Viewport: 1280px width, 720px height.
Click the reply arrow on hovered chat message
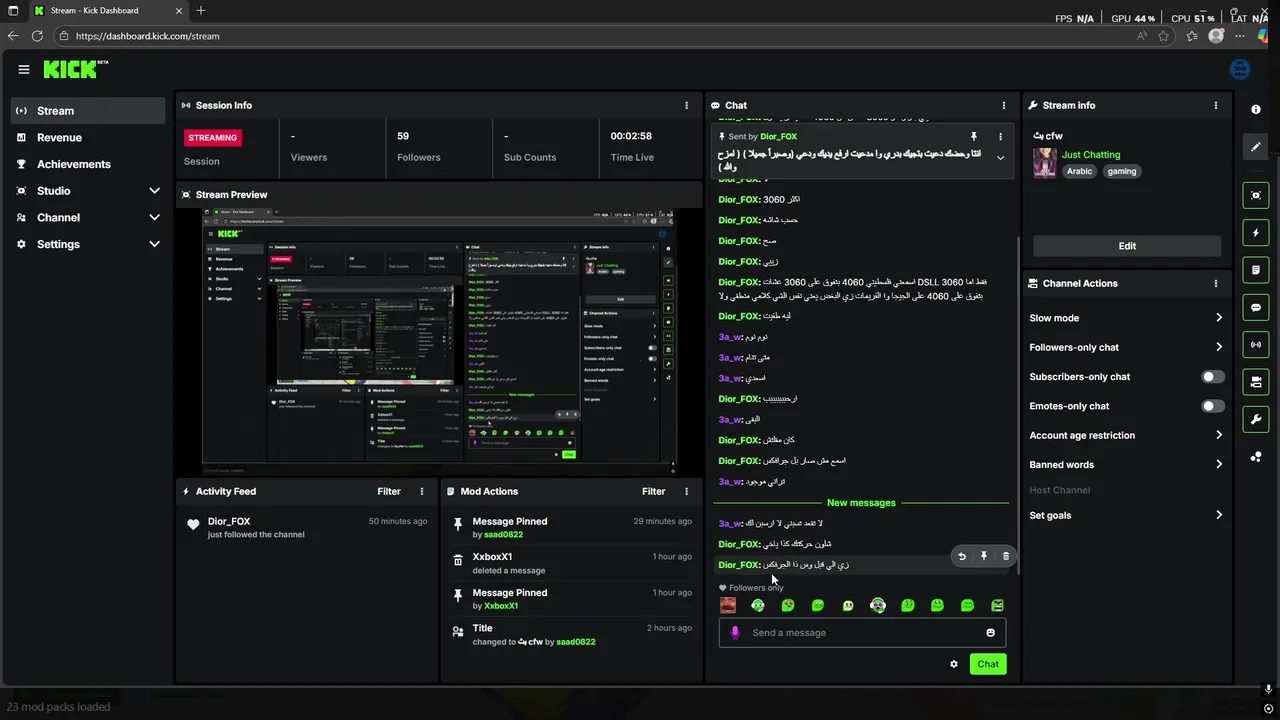point(962,556)
